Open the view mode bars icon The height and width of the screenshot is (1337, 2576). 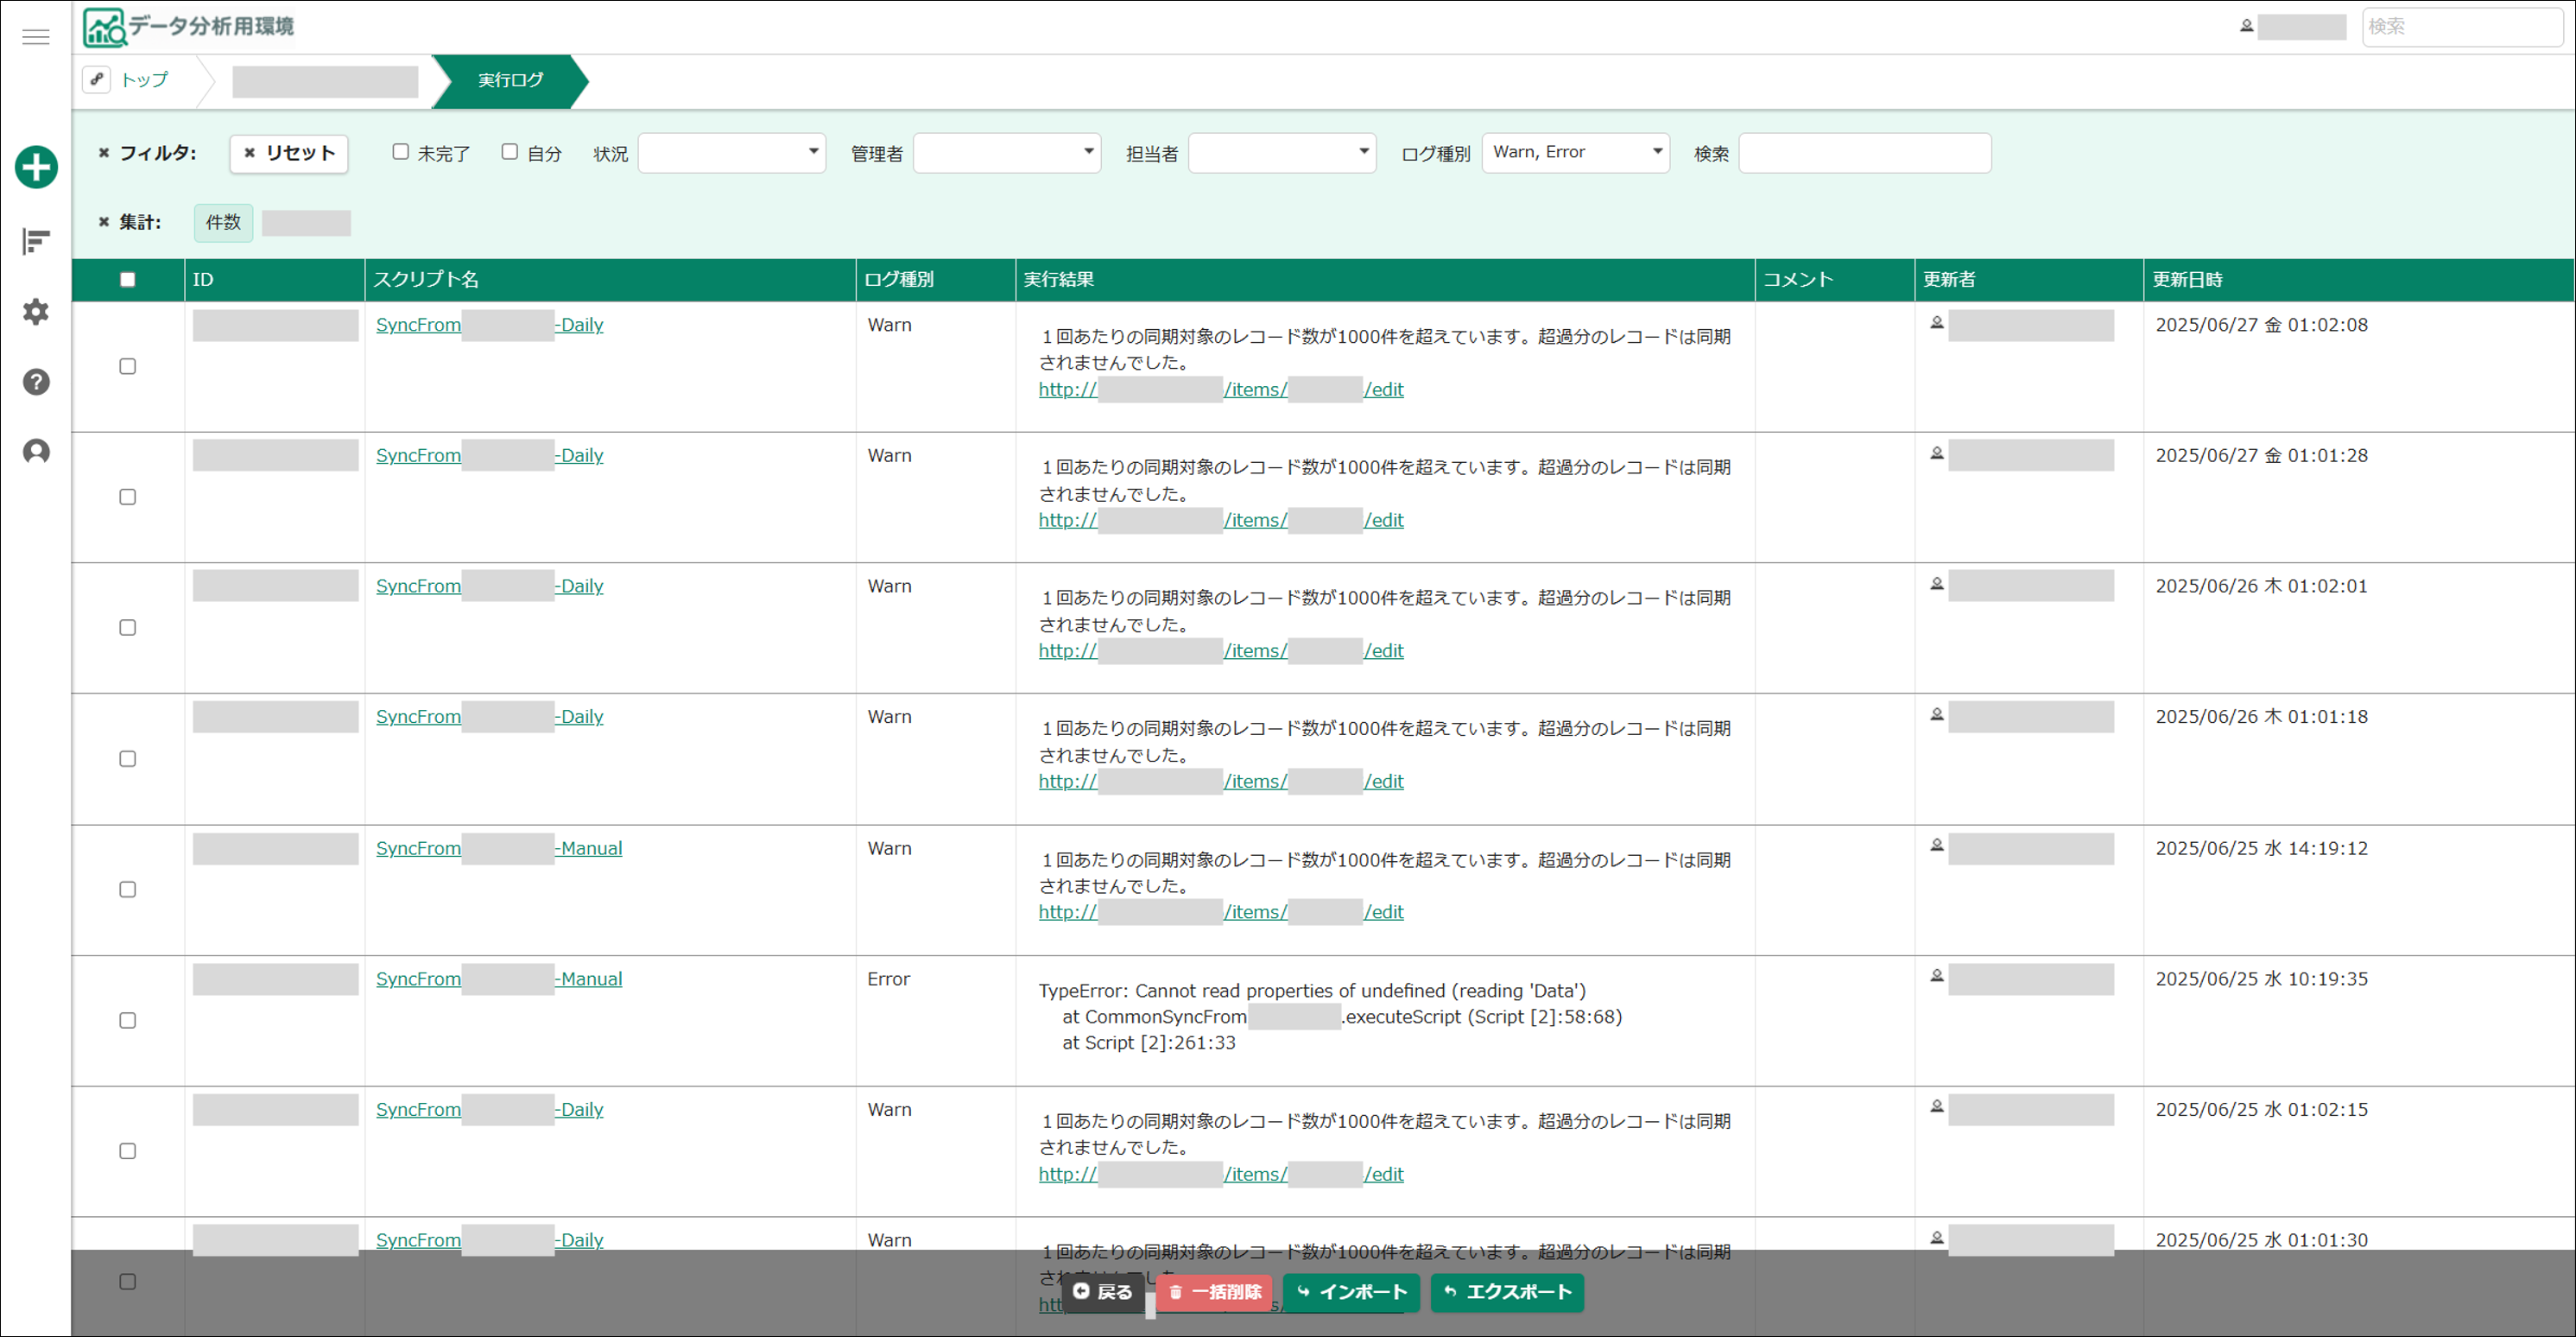[x=36, y=241]
